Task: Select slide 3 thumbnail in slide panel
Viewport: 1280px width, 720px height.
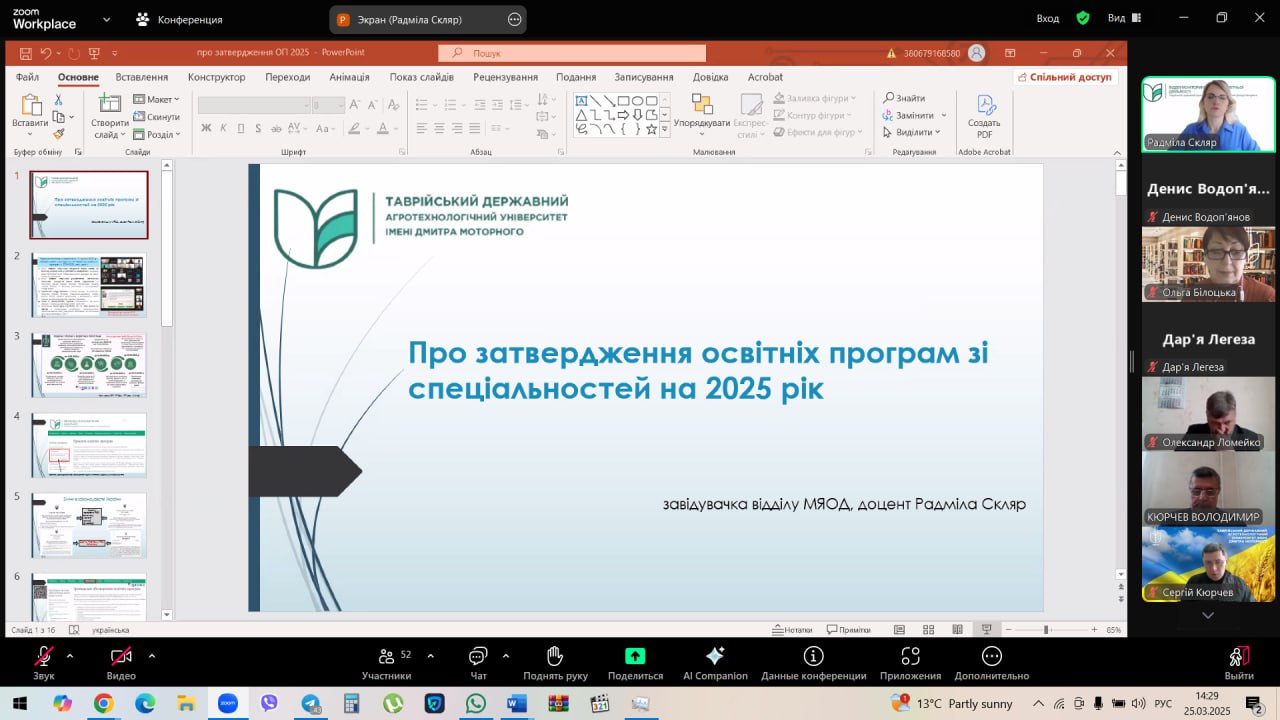Action: pyautogui.click(x=89, y=365)
